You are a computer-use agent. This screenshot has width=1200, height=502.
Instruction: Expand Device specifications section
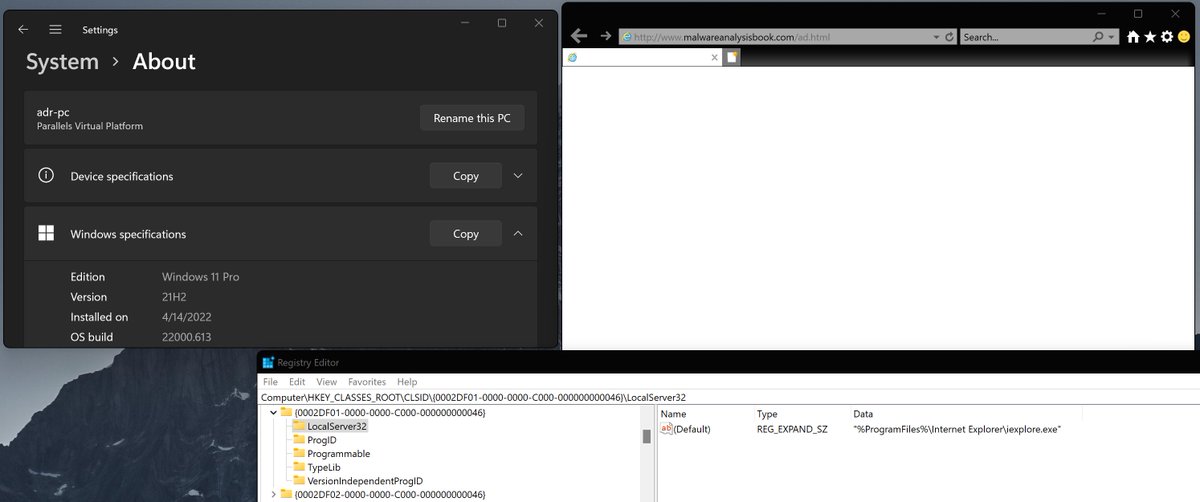pos(518,176)
